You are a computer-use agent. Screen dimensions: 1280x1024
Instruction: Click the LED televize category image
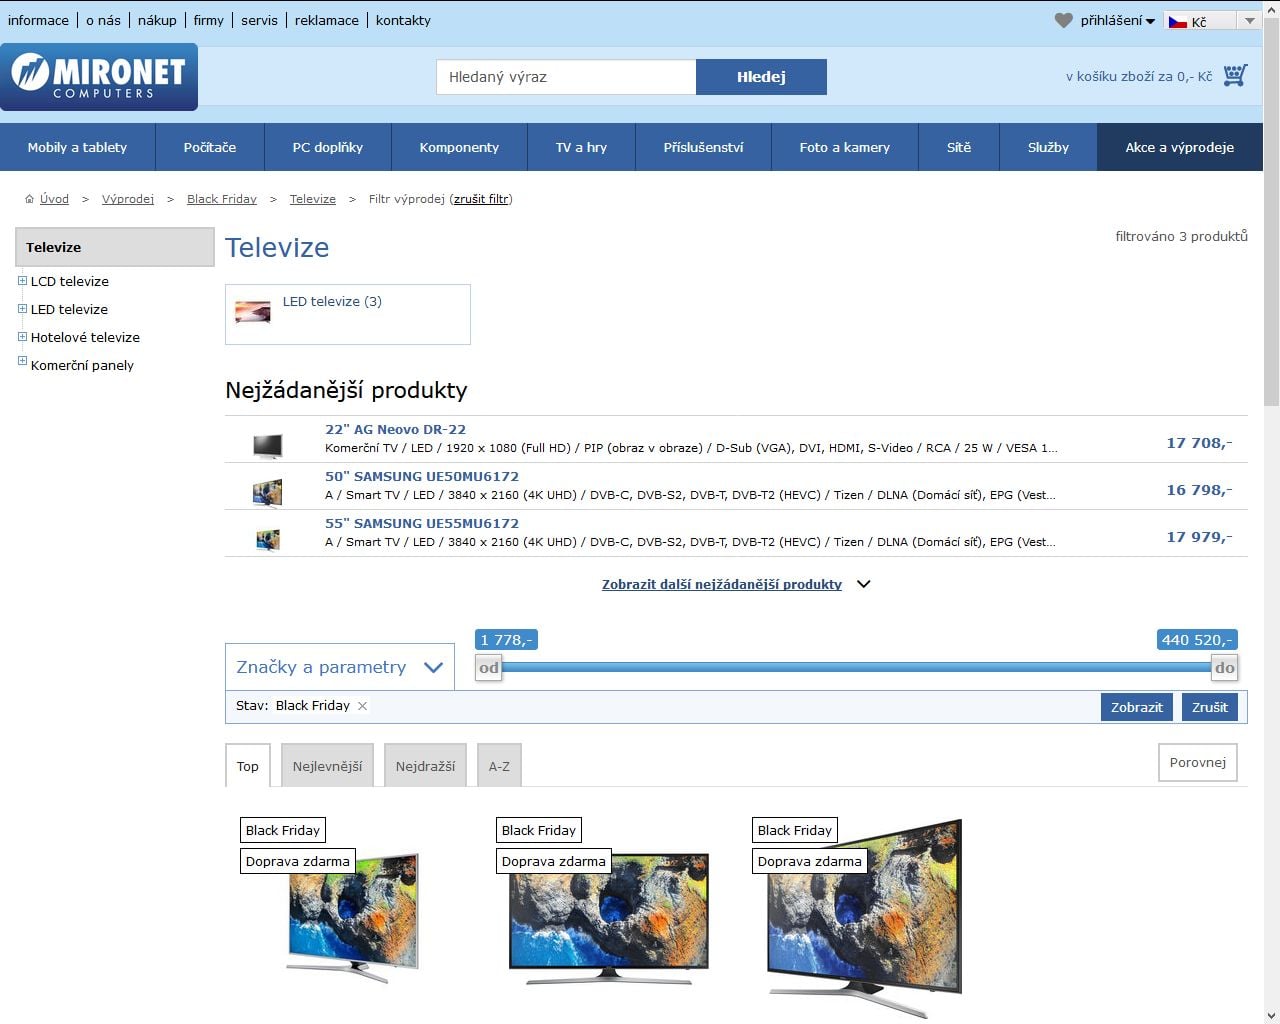(x=253, y=312)
